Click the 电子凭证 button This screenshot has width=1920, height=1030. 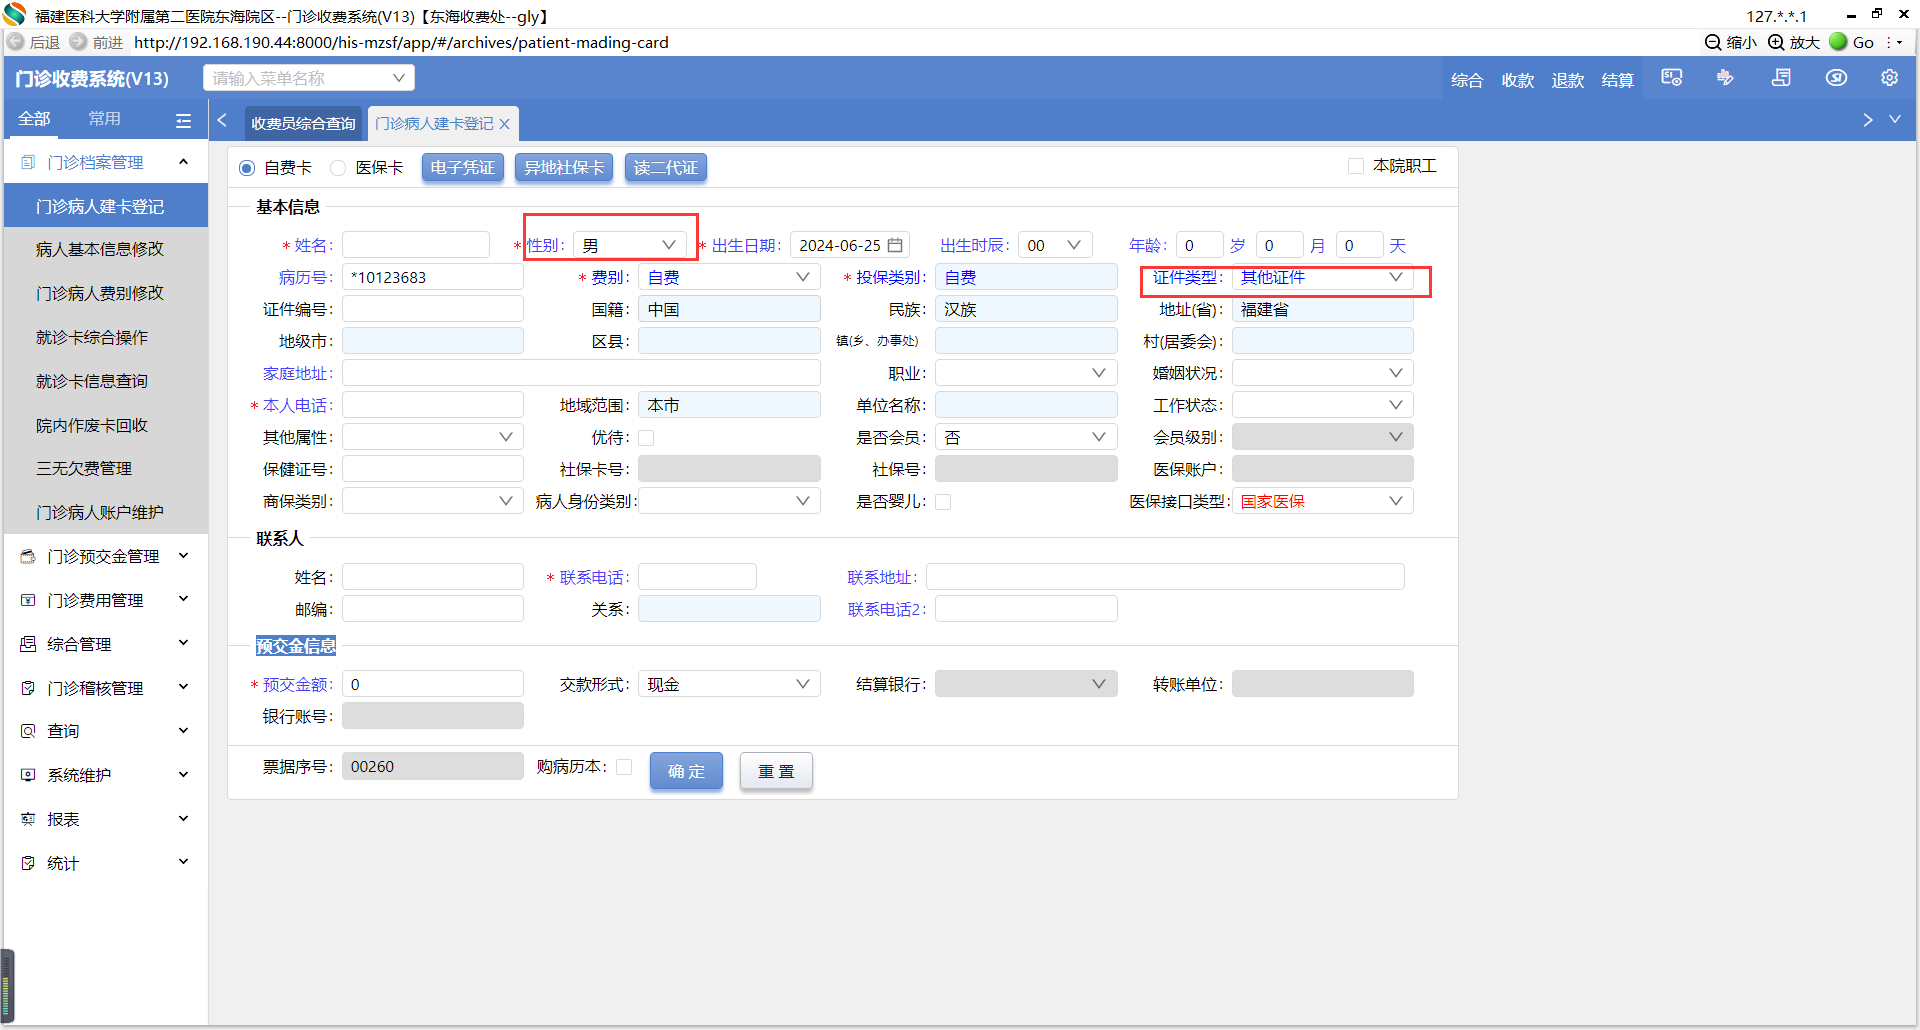point(462,168)
